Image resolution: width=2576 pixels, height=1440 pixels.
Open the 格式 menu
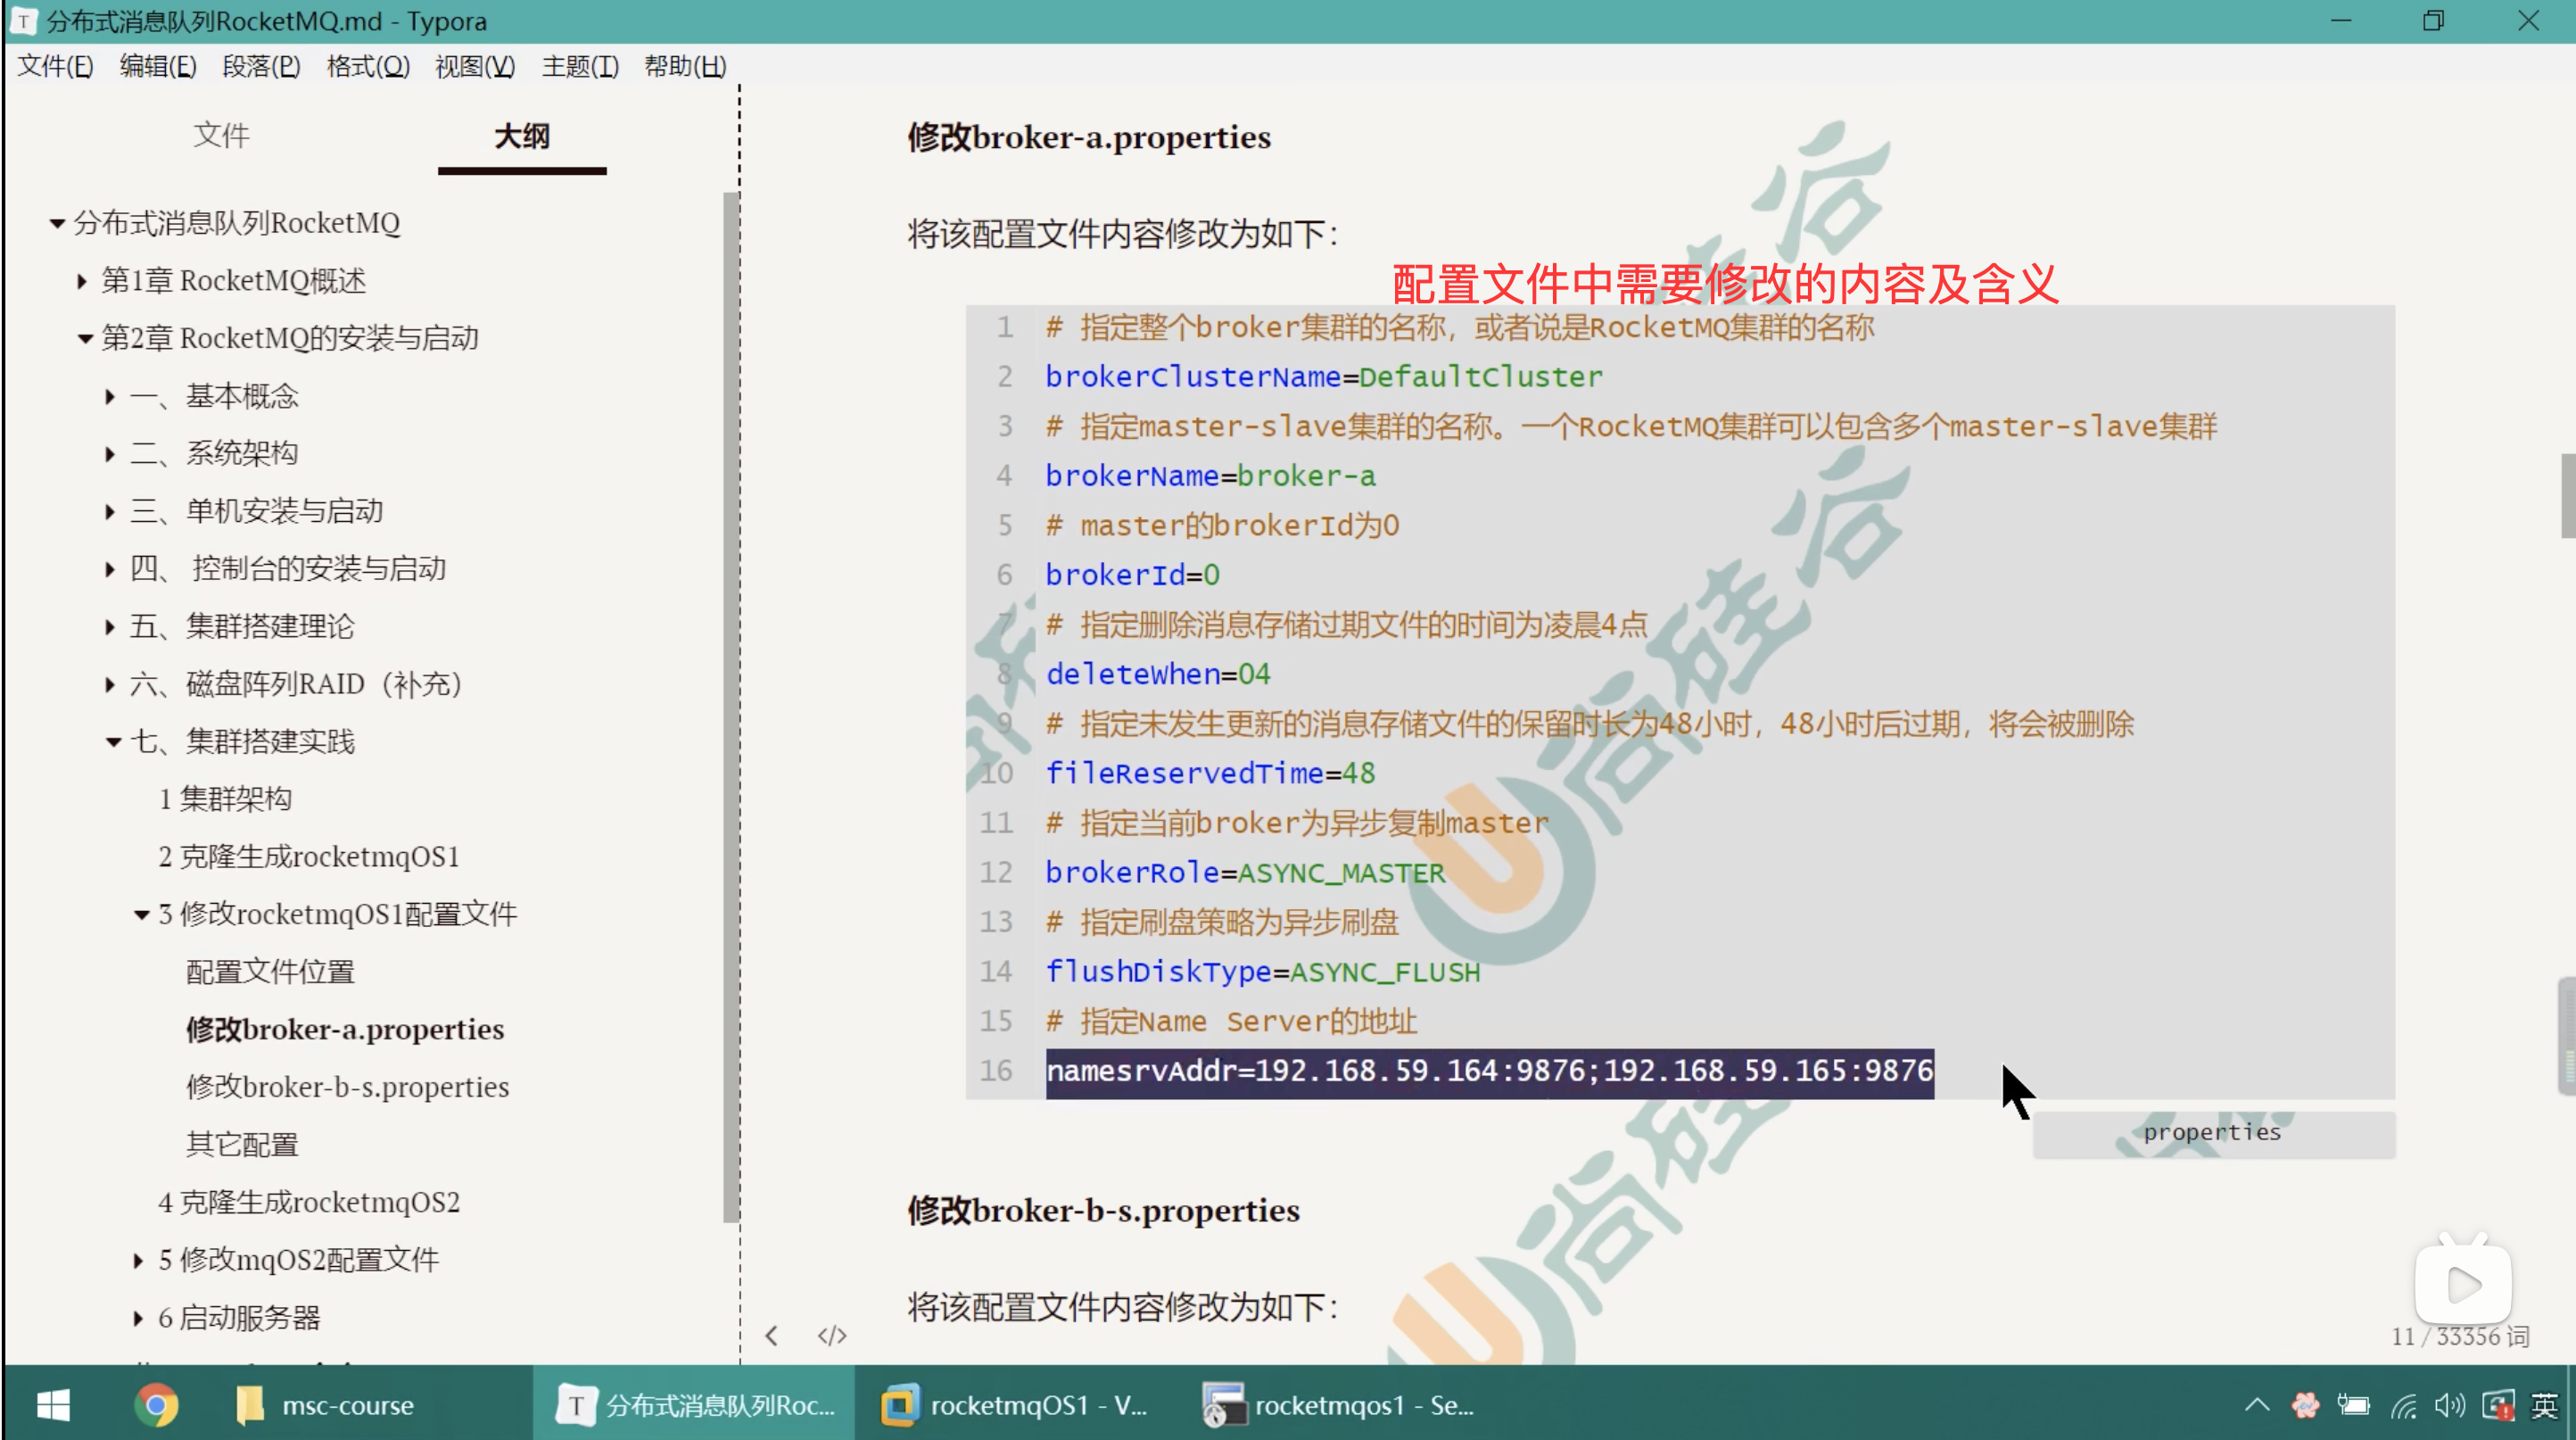367,66
